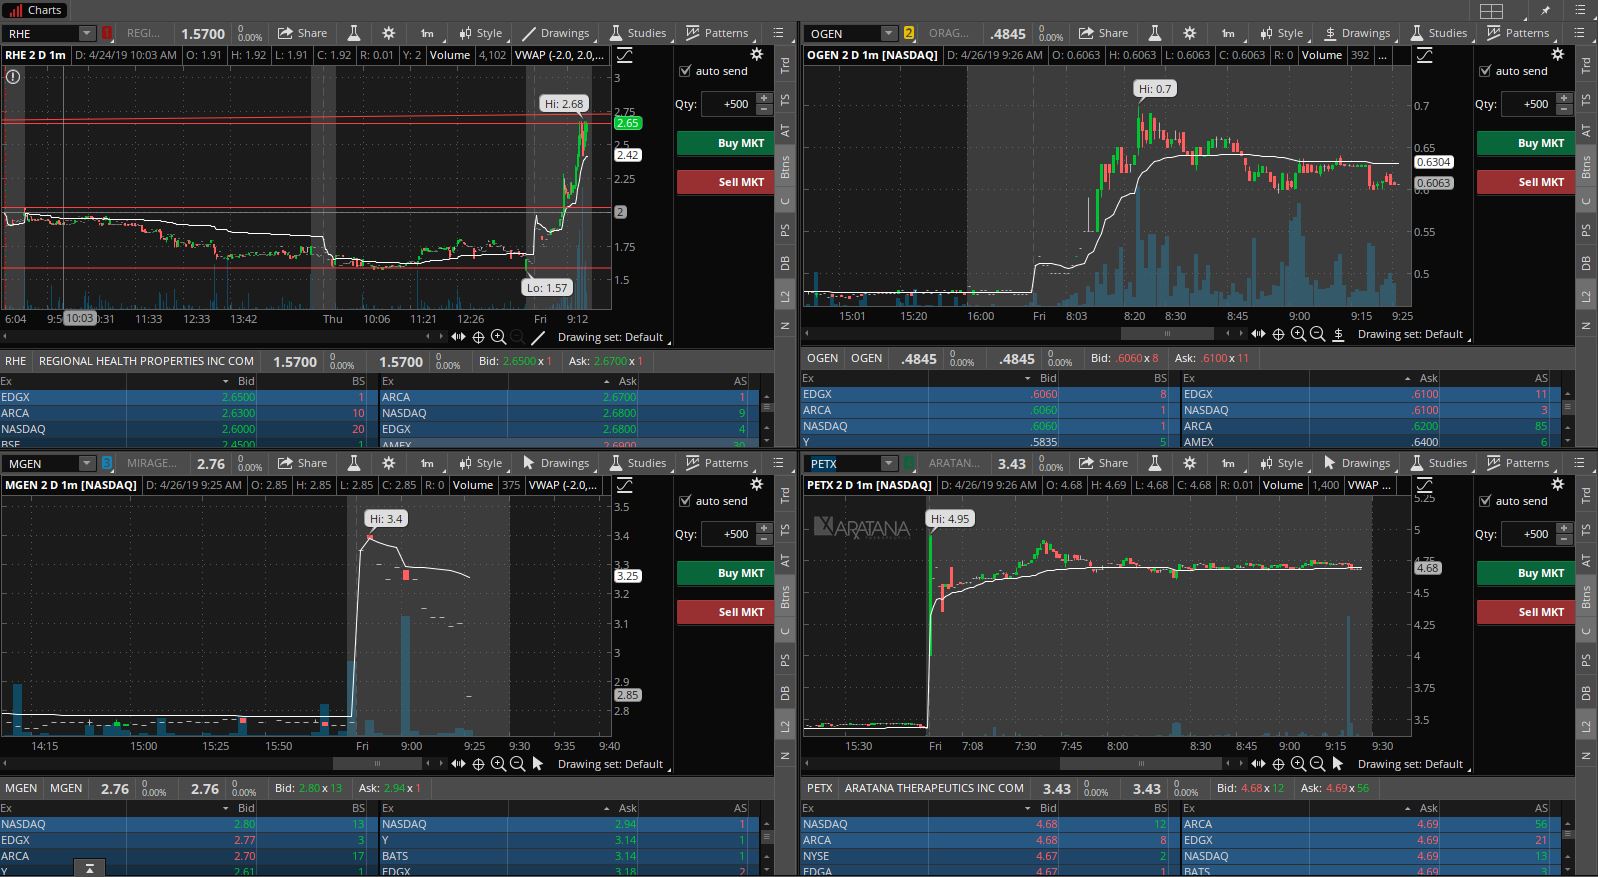This screenshot has width=1598, height=877.
Task: Open Patterns menu in OGEN chart
Action: (x=1517, y=33)
